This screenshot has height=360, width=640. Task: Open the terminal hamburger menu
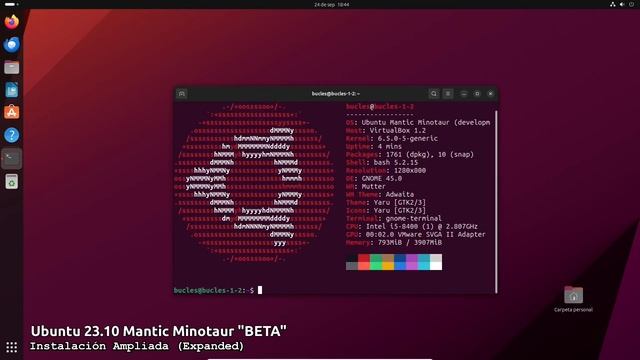pyautogui.click(x=448, y=94)
